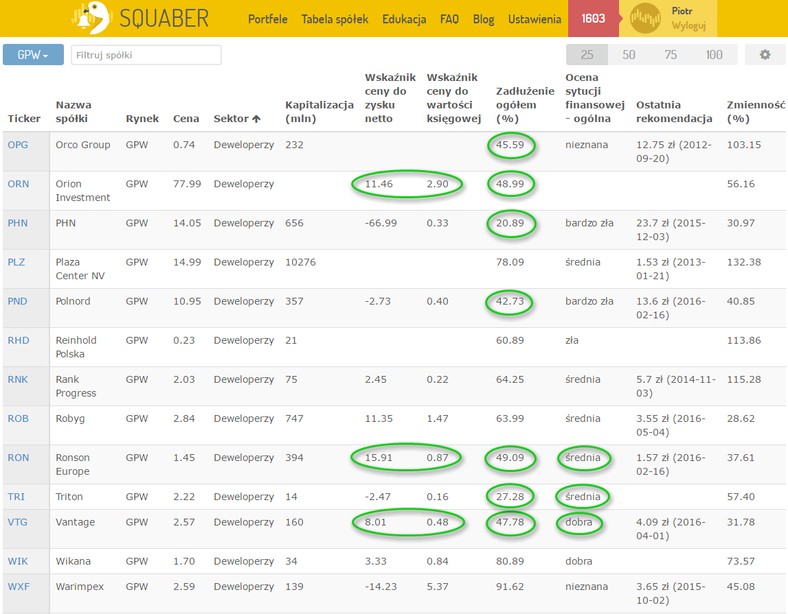This screenshot has height=614, width=788.
Task: Click Polnord price value 10.95
Action: pos(187,301)
